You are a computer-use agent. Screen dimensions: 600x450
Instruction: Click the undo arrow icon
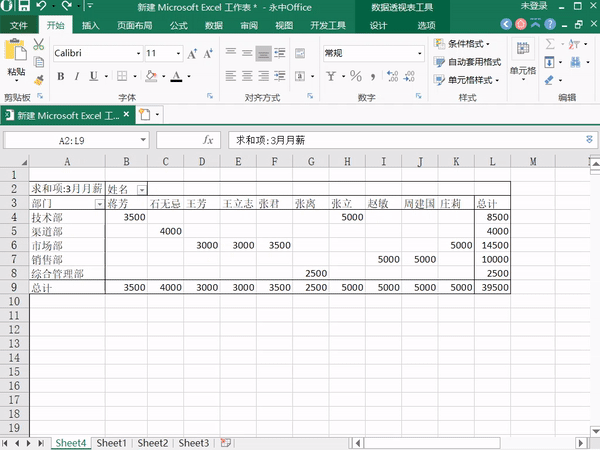[41, 6]
